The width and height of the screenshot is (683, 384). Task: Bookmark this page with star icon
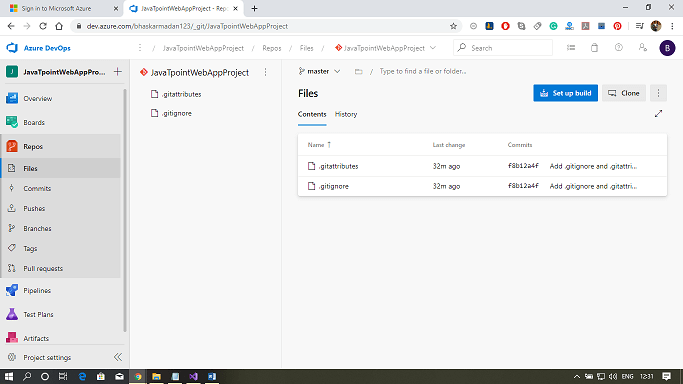tap(453, 26)
